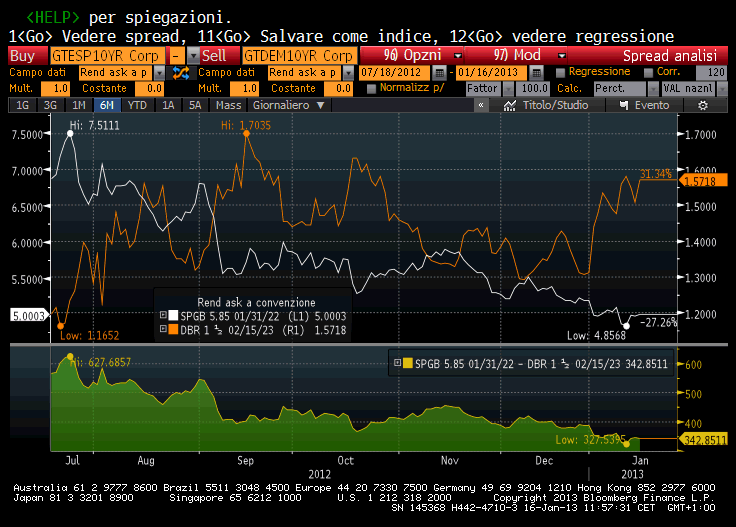The width and height of the screenshot is (736, 527).
Task: Click the GTDEM10YR Corp security field
Action: (x=298, y=56)
